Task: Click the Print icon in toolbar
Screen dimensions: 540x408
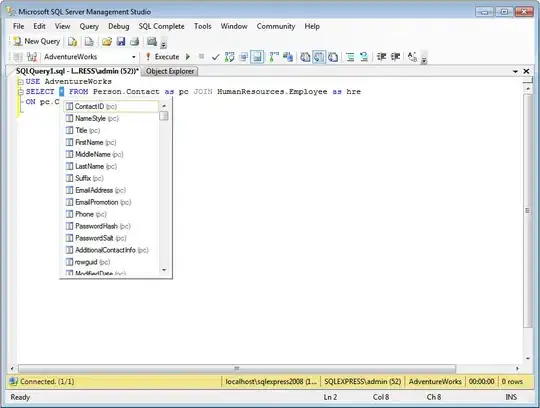Action: [x=134, y=42]
